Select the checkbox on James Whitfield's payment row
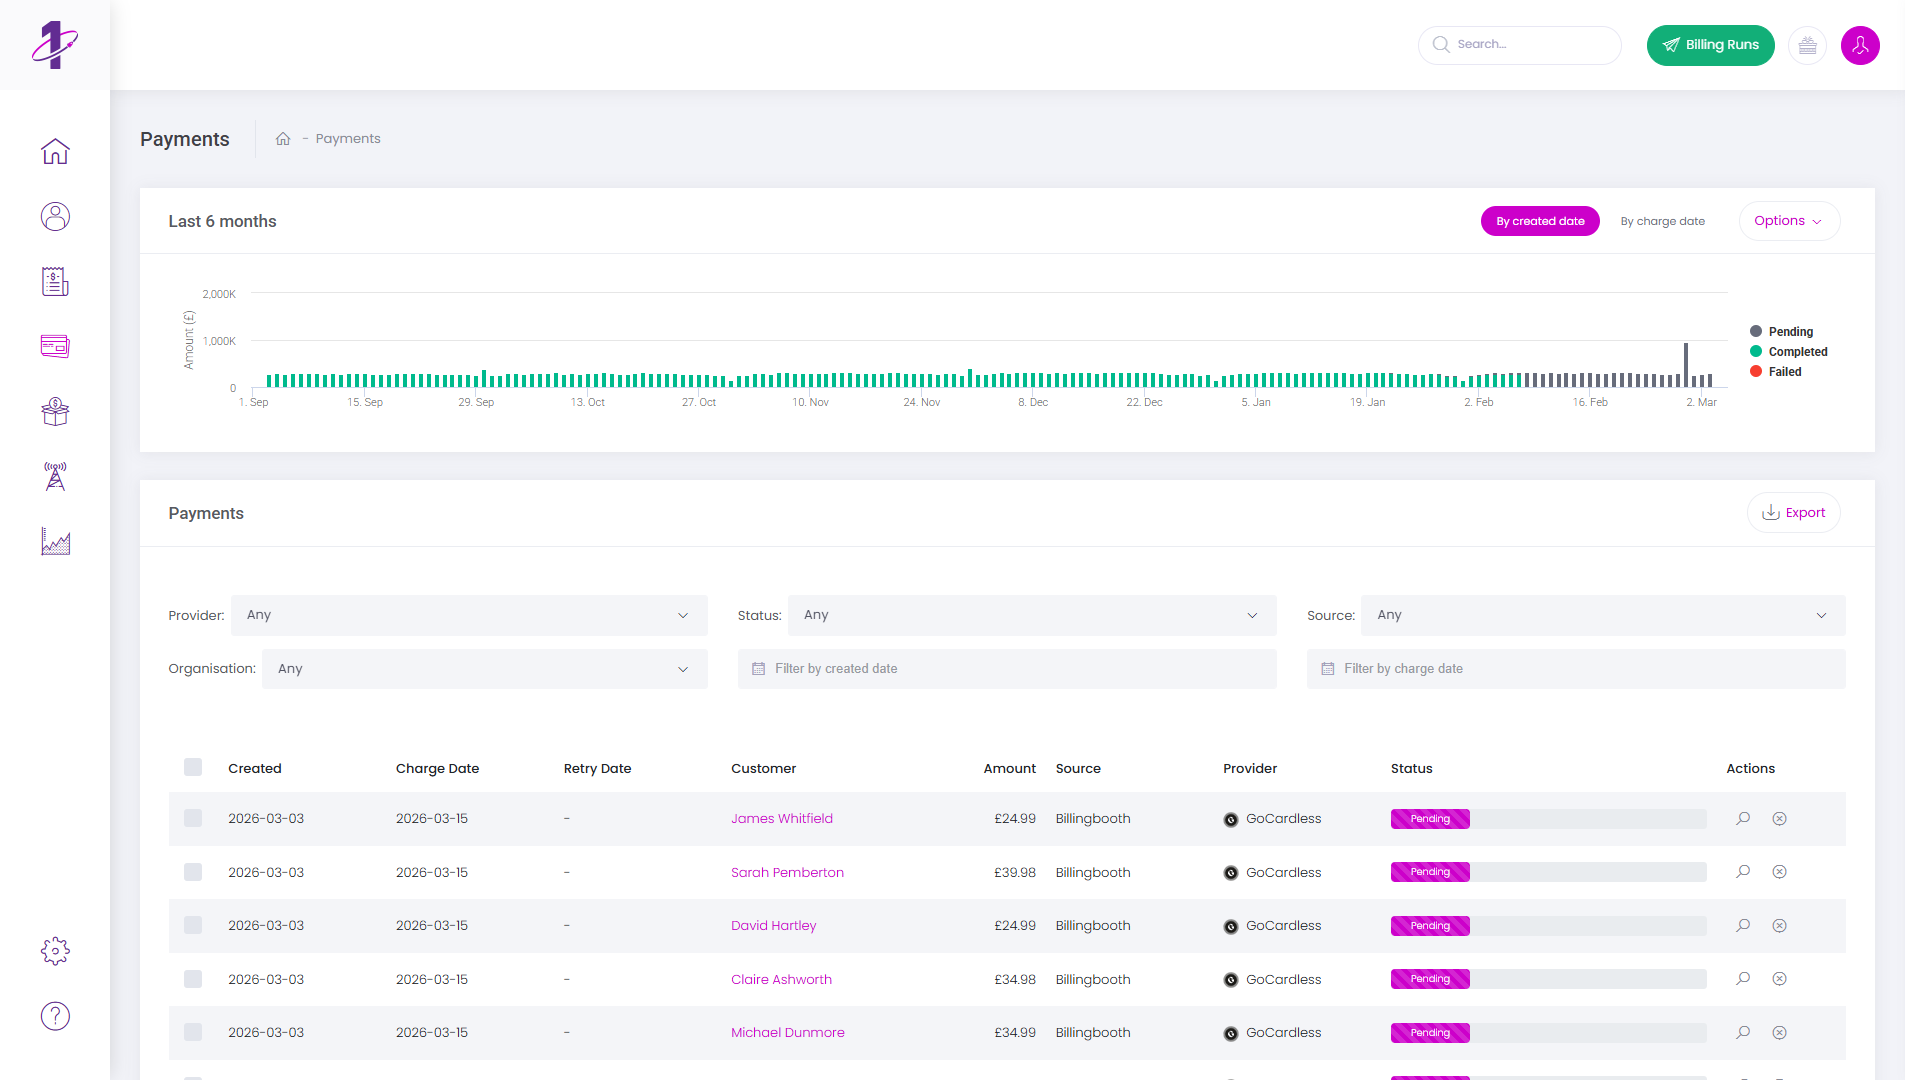 [193, 818]
